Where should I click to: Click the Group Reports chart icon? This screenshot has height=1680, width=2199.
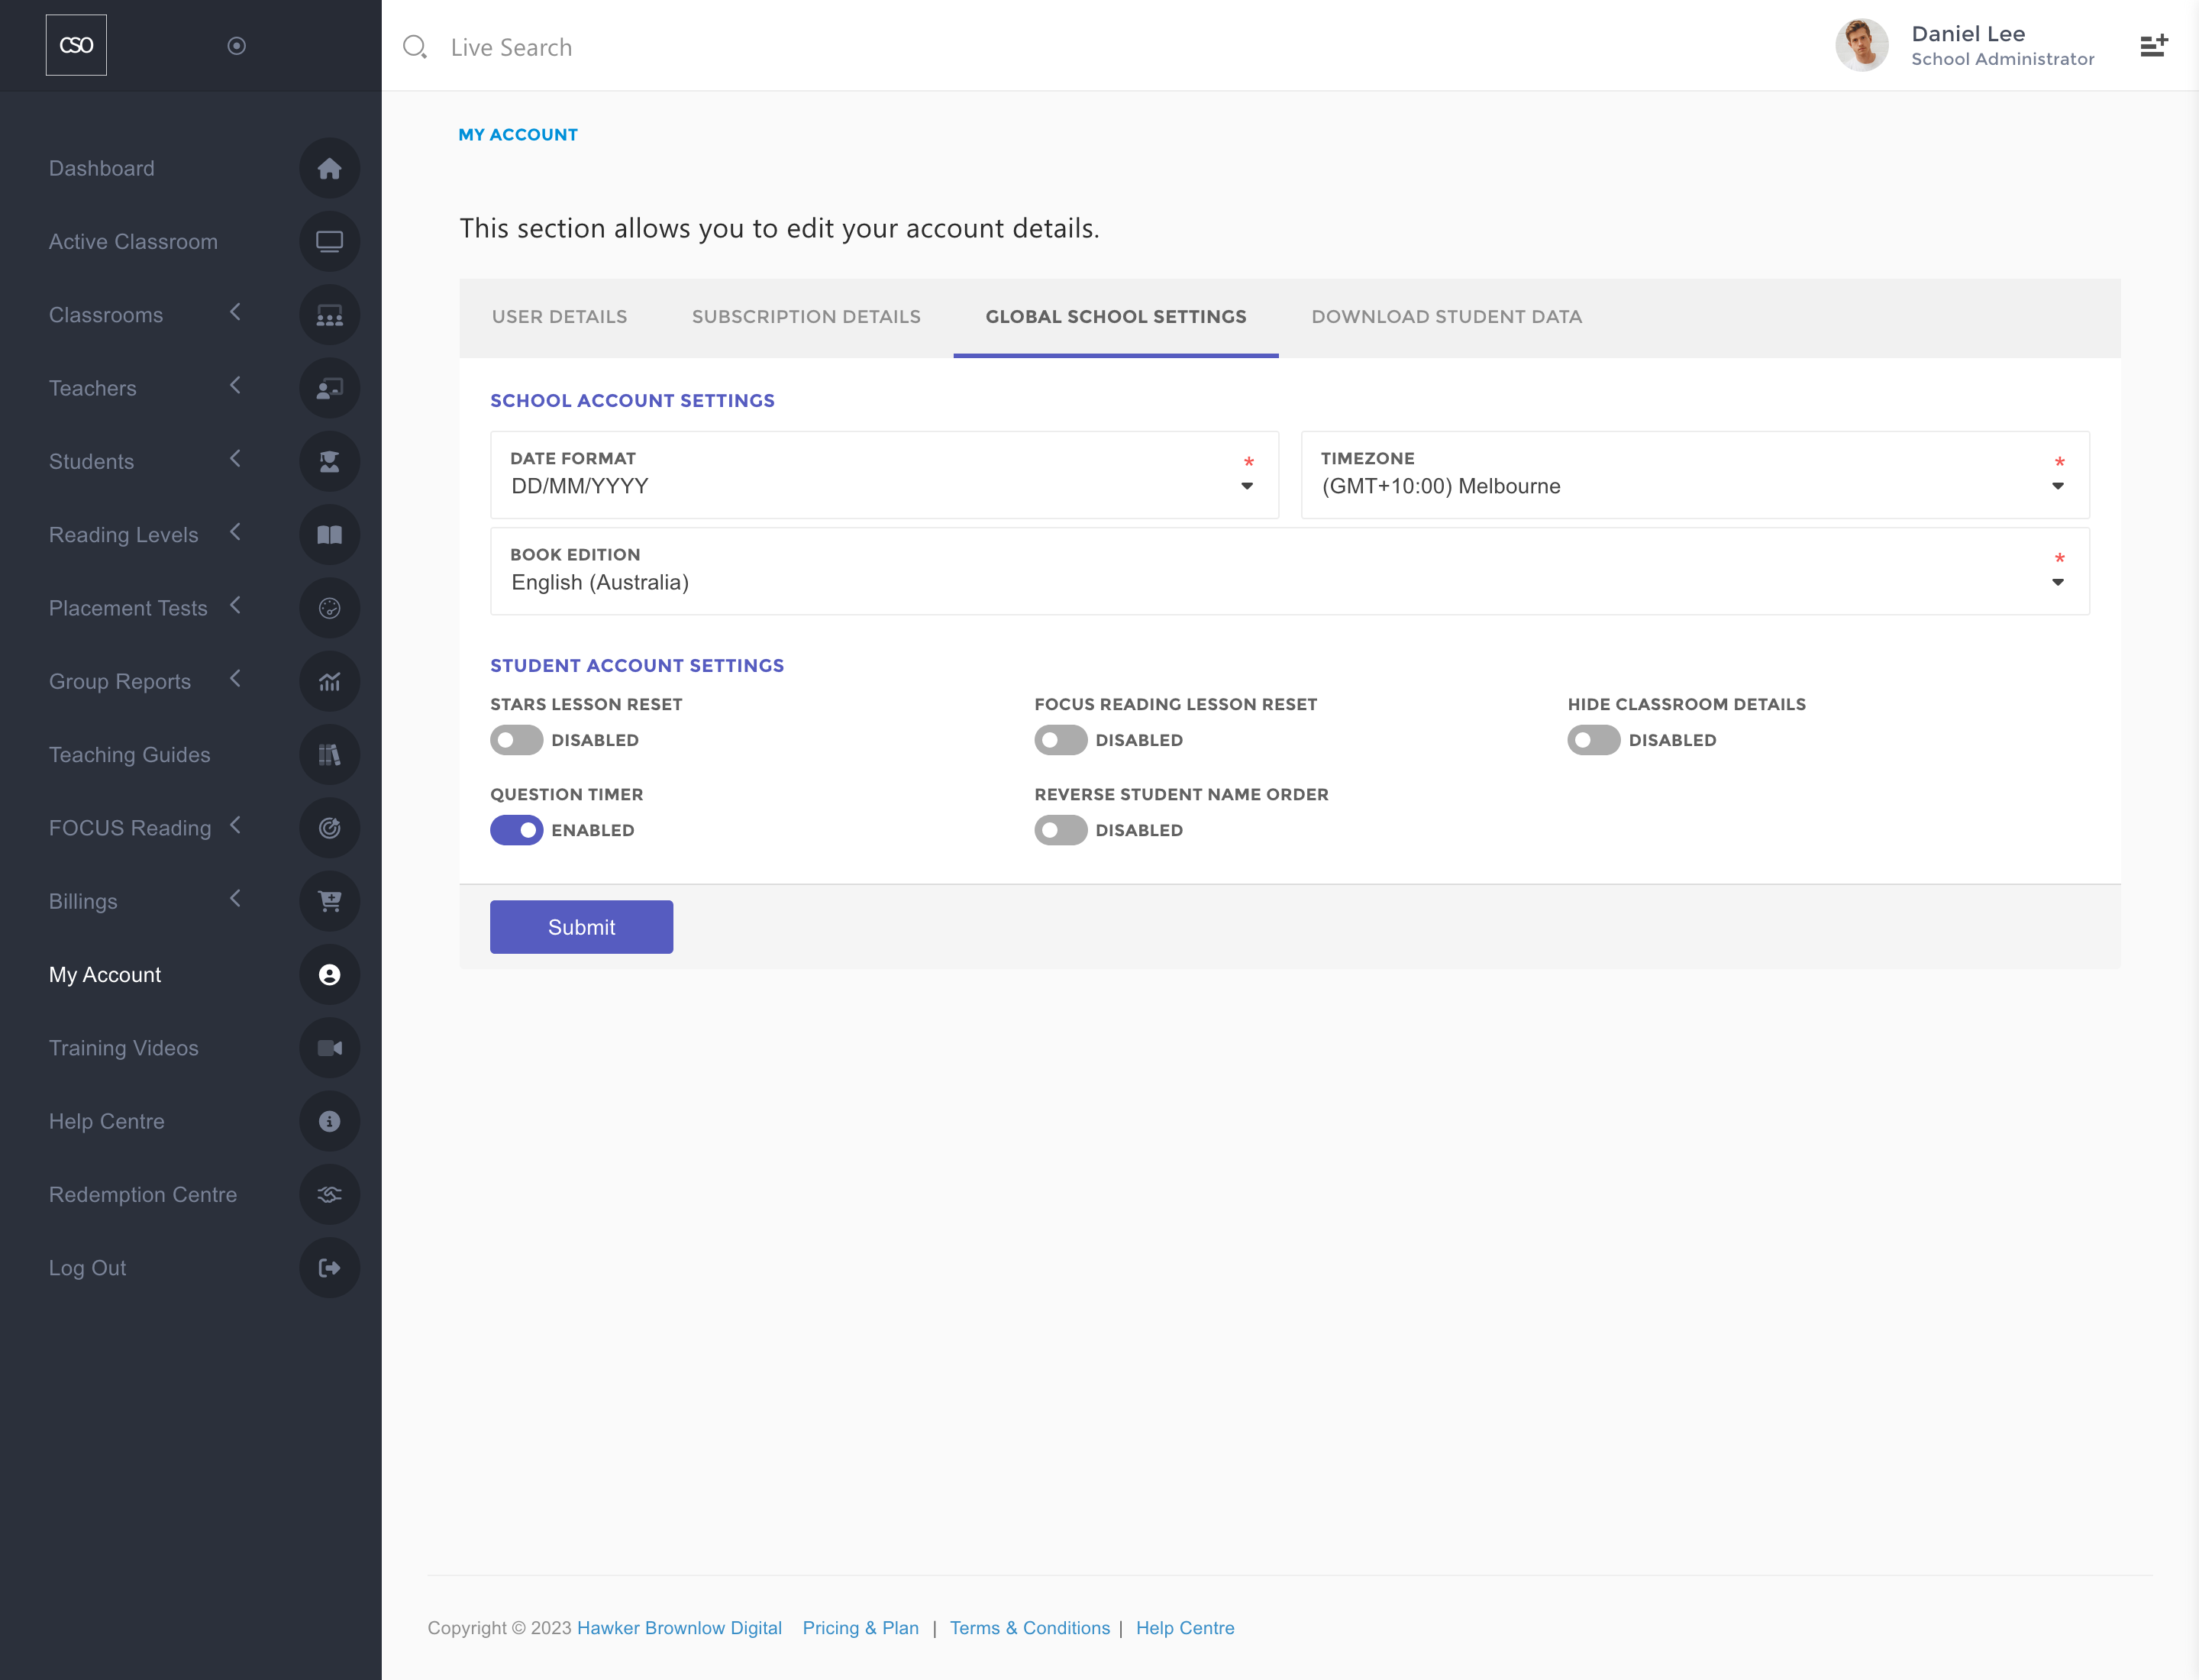pyautogui.click(x=329, y=681)
